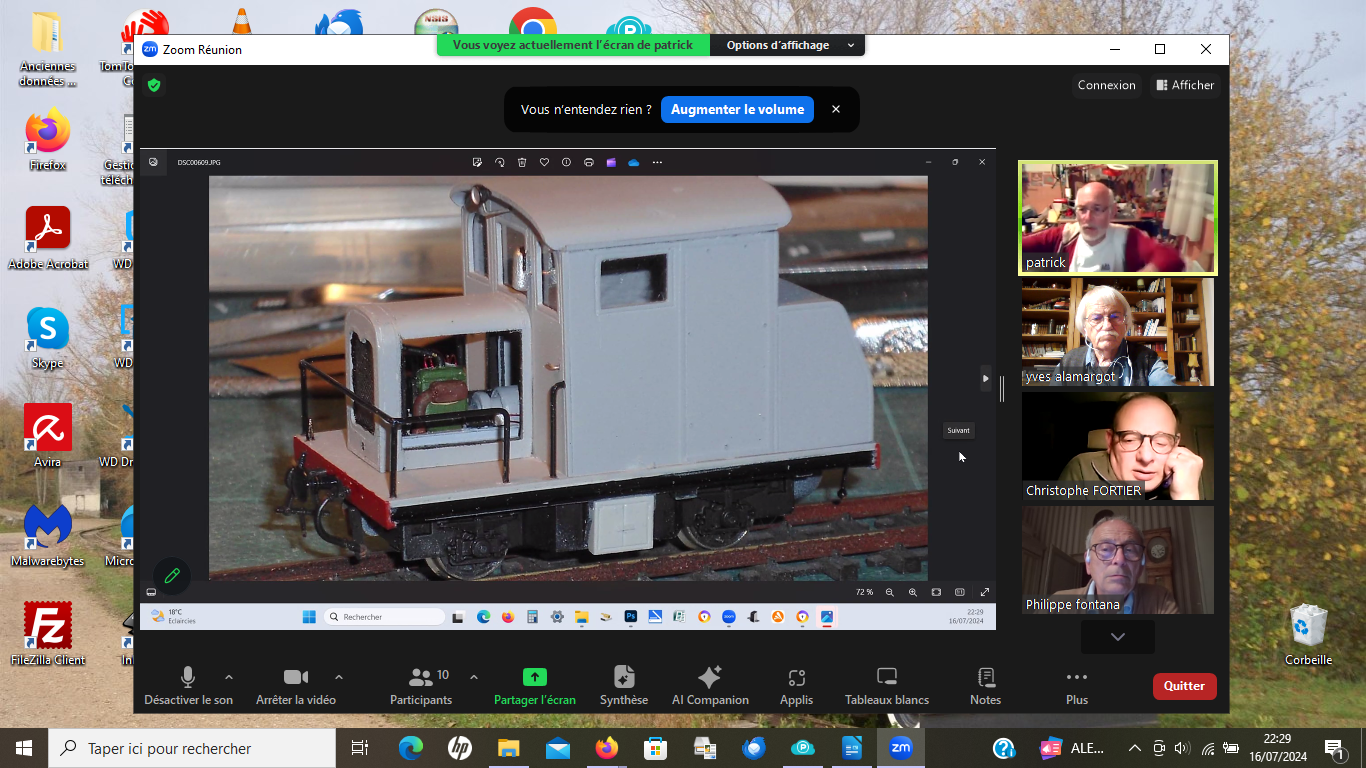Select patrick's video thumbnail
1366x768 pixels.
(x=1118, y=218)
